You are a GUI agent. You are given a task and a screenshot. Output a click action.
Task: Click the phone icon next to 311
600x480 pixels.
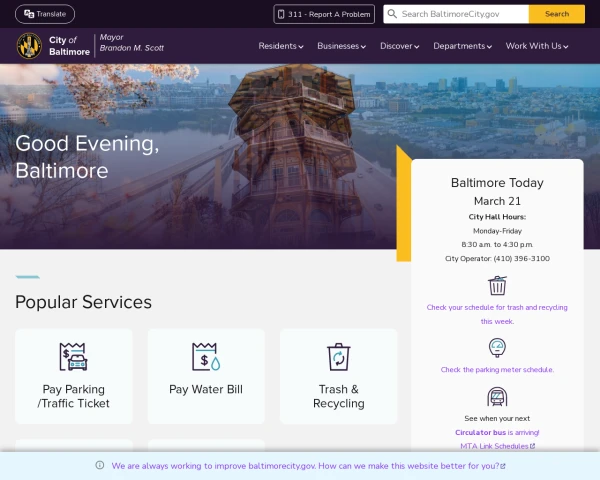[x=281, y=14]
